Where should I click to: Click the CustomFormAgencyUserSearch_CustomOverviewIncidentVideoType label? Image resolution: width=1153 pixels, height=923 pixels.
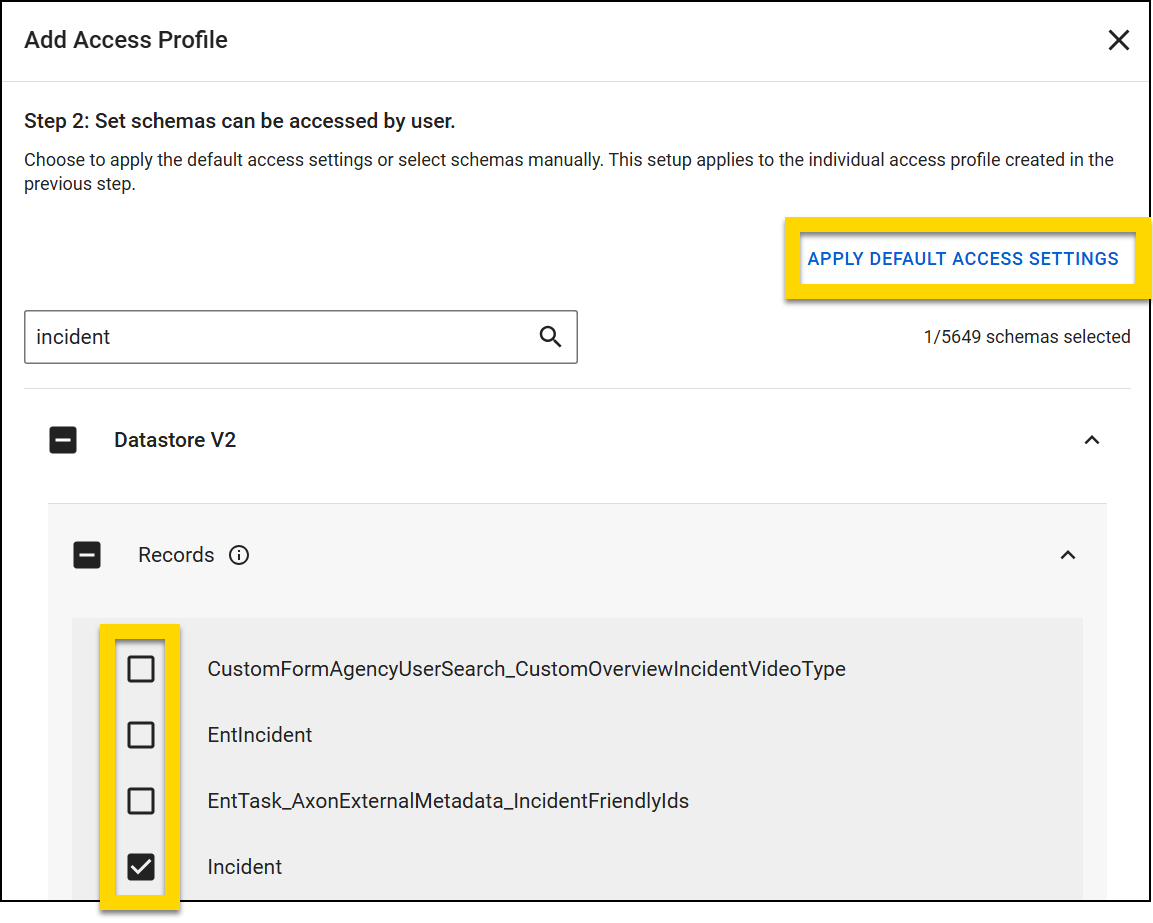(x=526, y=669)
